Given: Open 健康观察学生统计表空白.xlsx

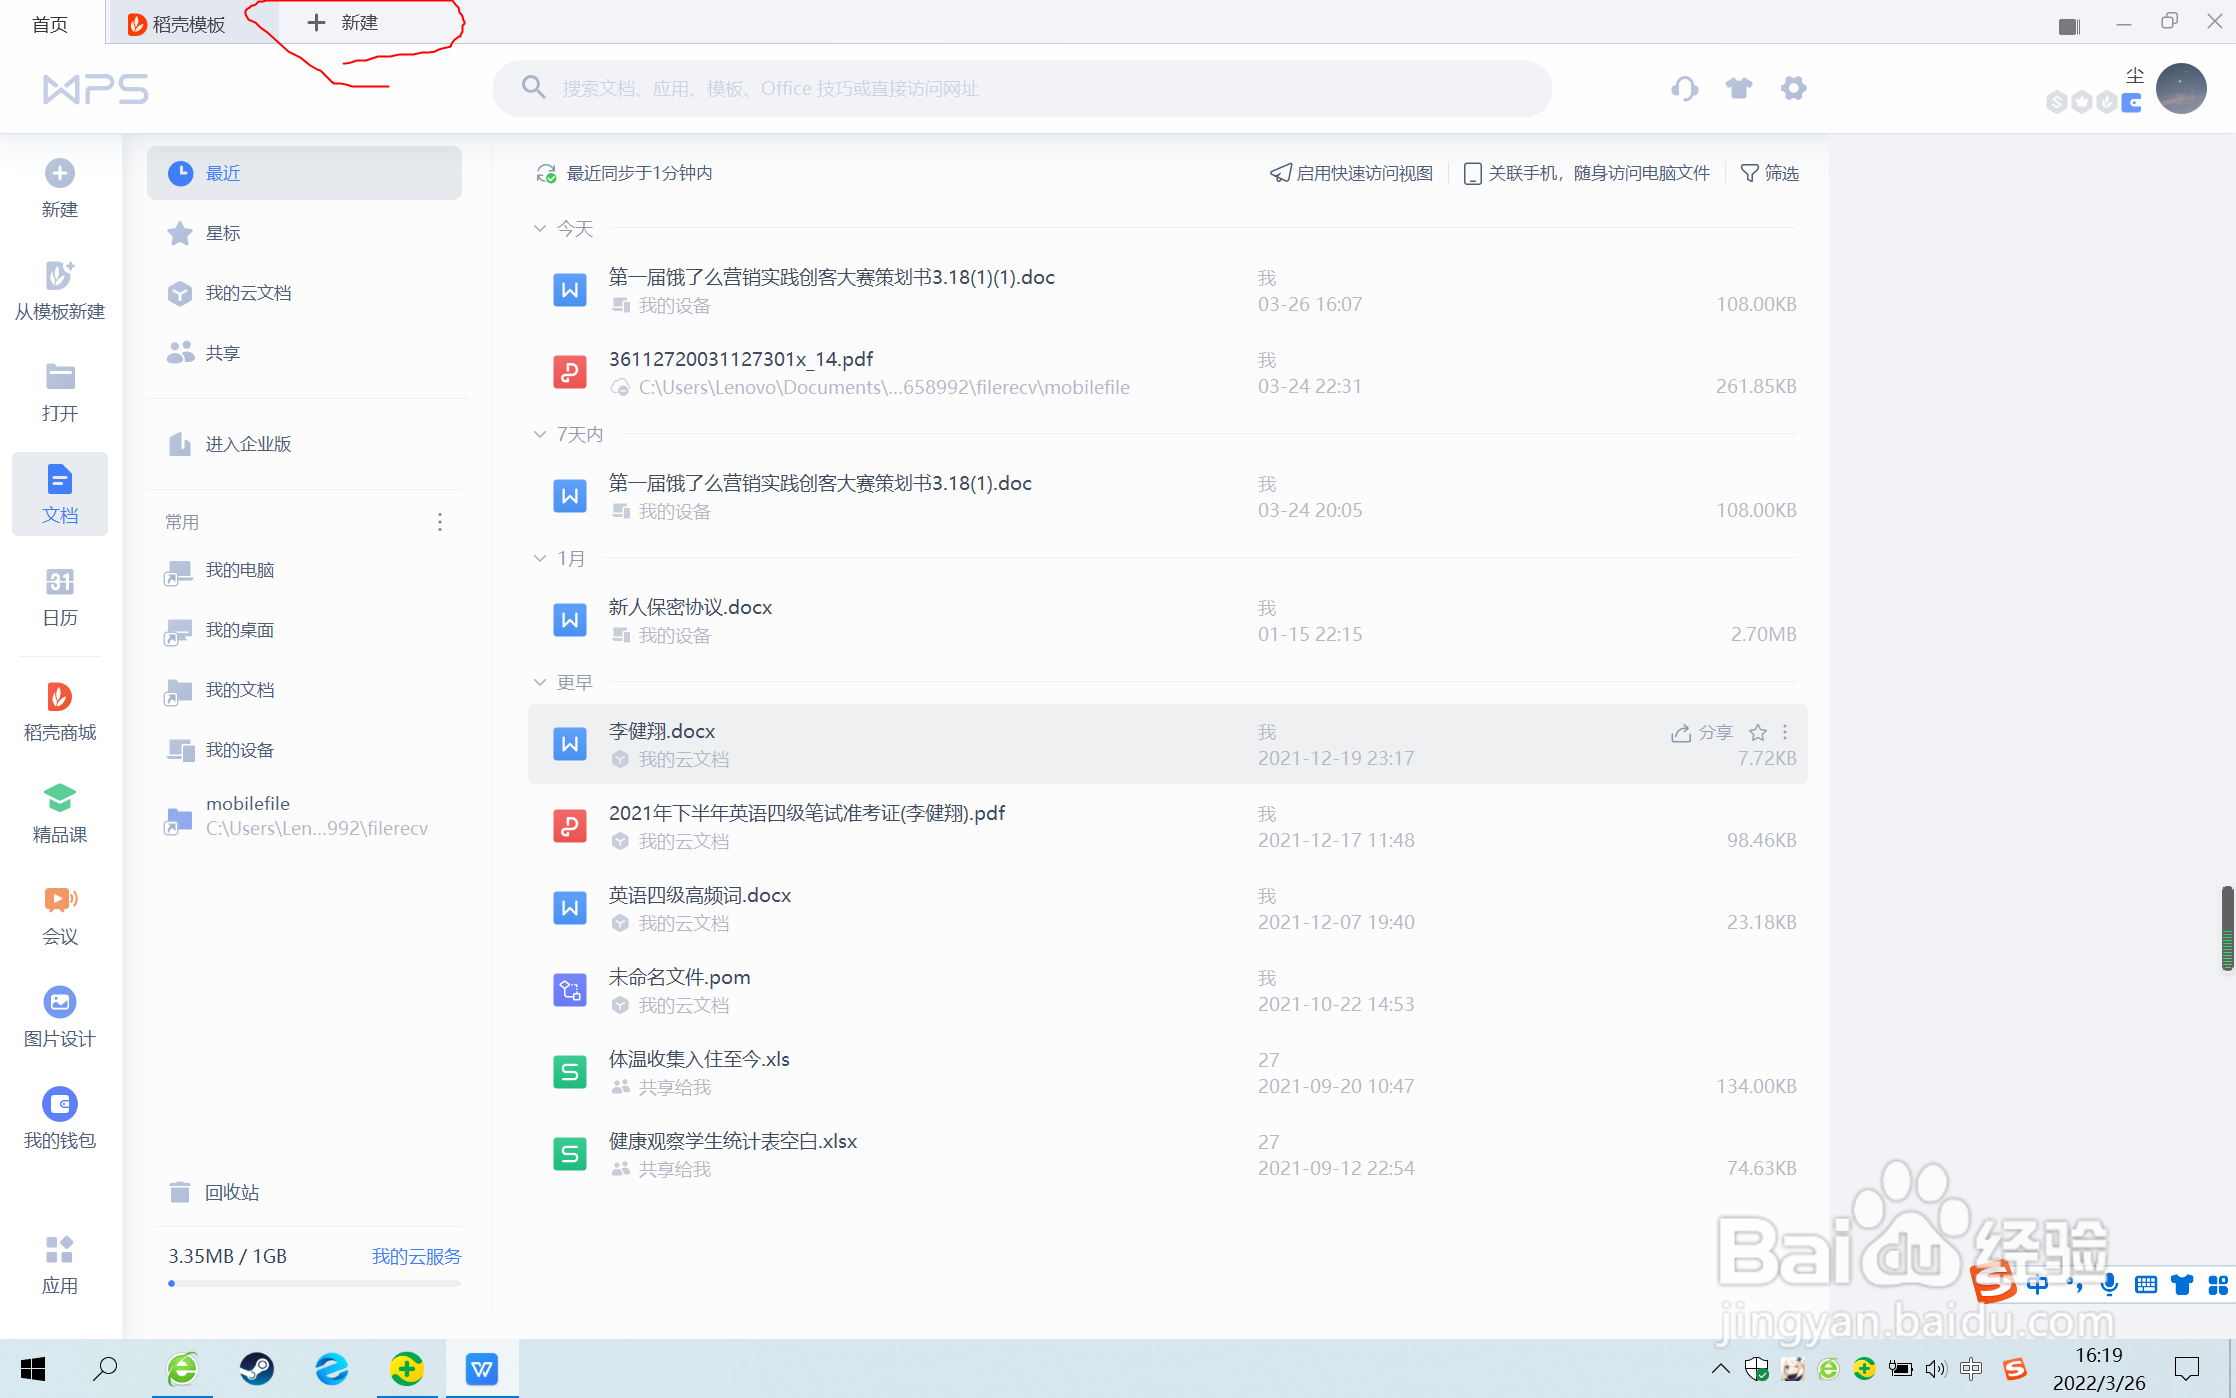Looking at the screenshot, I should [x=1168, y=1155].
